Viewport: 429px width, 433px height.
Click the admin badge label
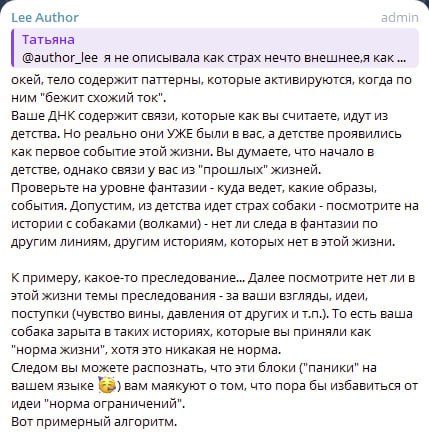399,17
